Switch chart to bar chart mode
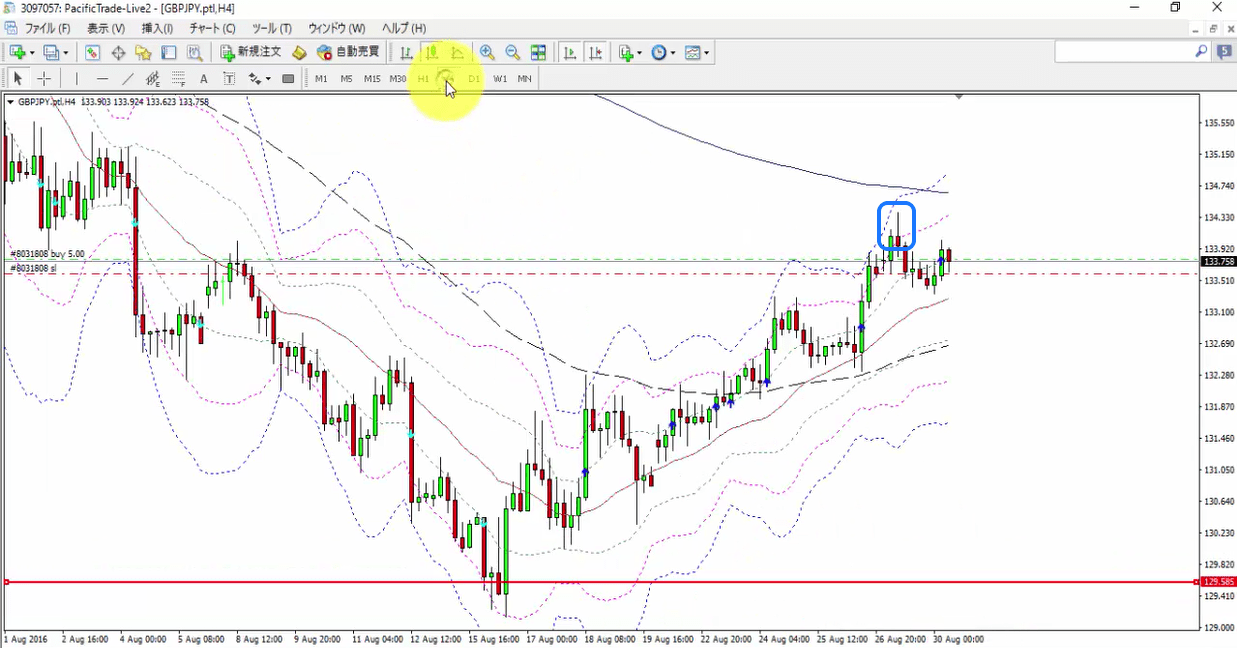Screen dimensions: 1237x648 [406, 52]
